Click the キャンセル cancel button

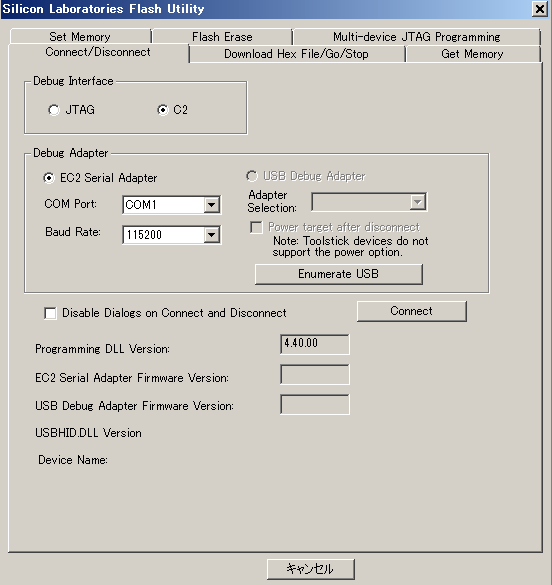point(311,569)
